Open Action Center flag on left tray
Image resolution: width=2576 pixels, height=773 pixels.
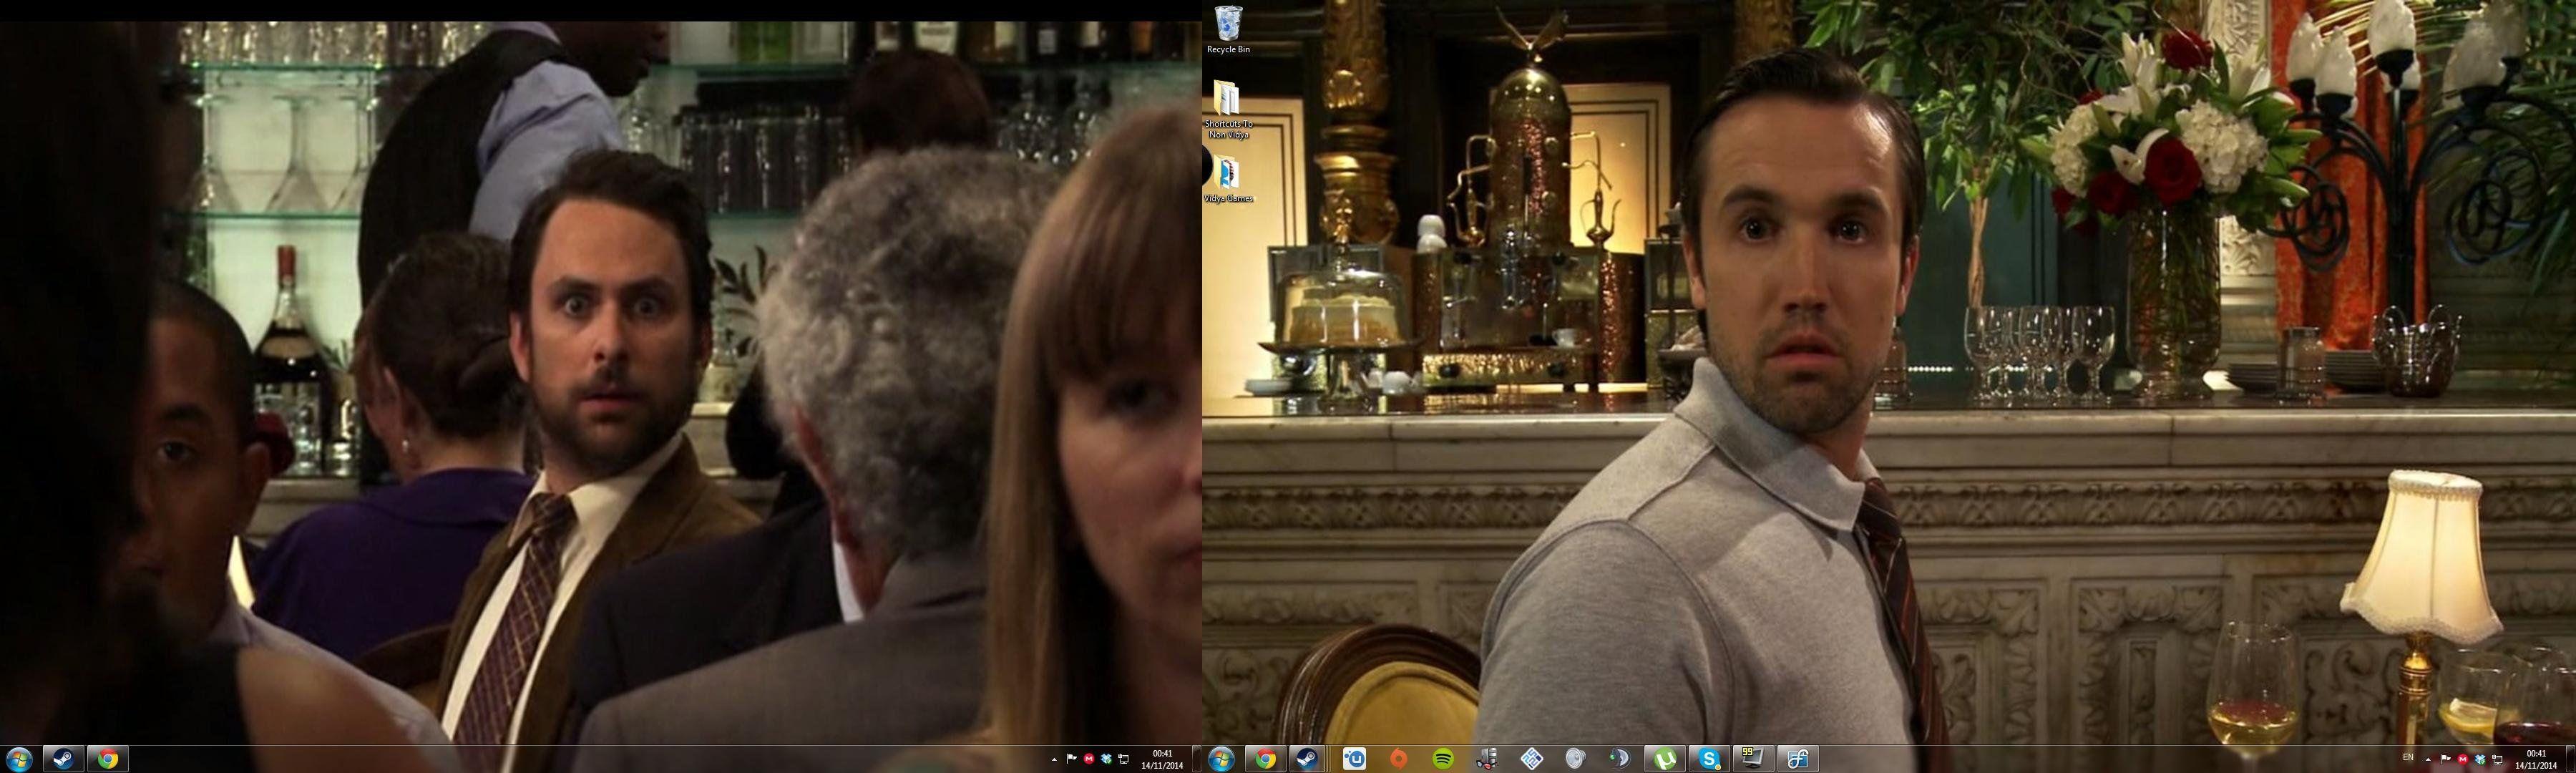(x=1072, y=759)
